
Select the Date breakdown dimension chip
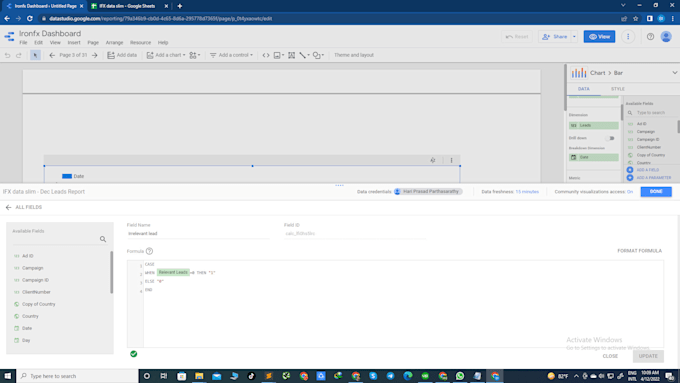pyautogui.click(x=593, y=157)
